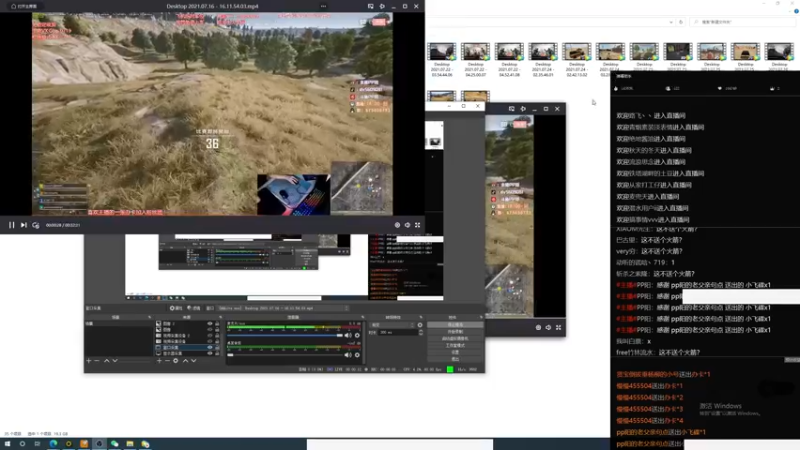Open scene transition properties gear
Screen dimensions: 800x450
[x=420, y=325]
